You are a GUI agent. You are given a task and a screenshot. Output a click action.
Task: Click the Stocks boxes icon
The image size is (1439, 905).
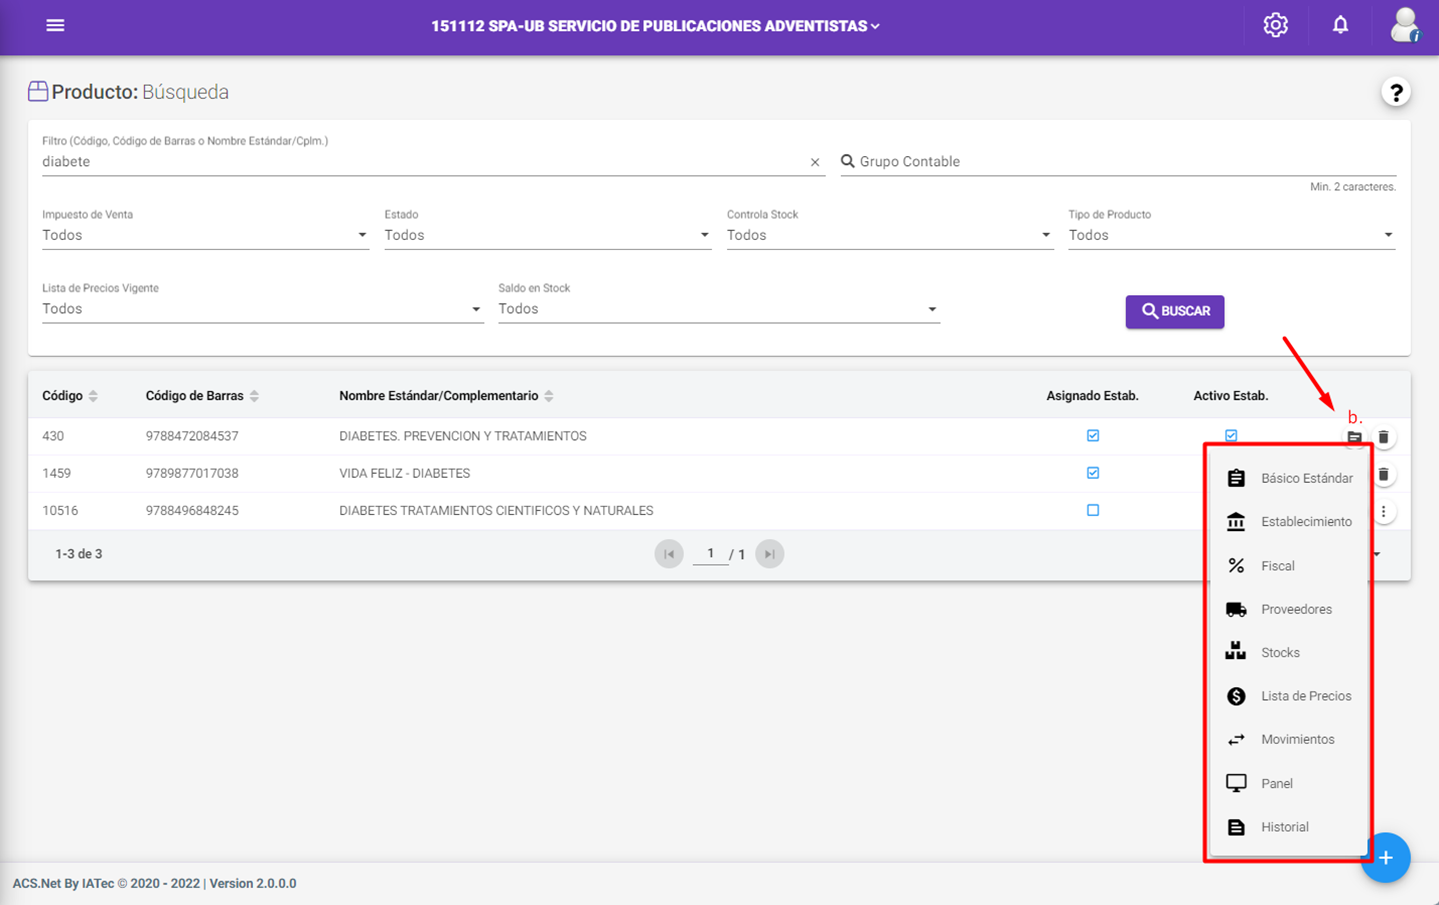click(x=1236, y=652)
